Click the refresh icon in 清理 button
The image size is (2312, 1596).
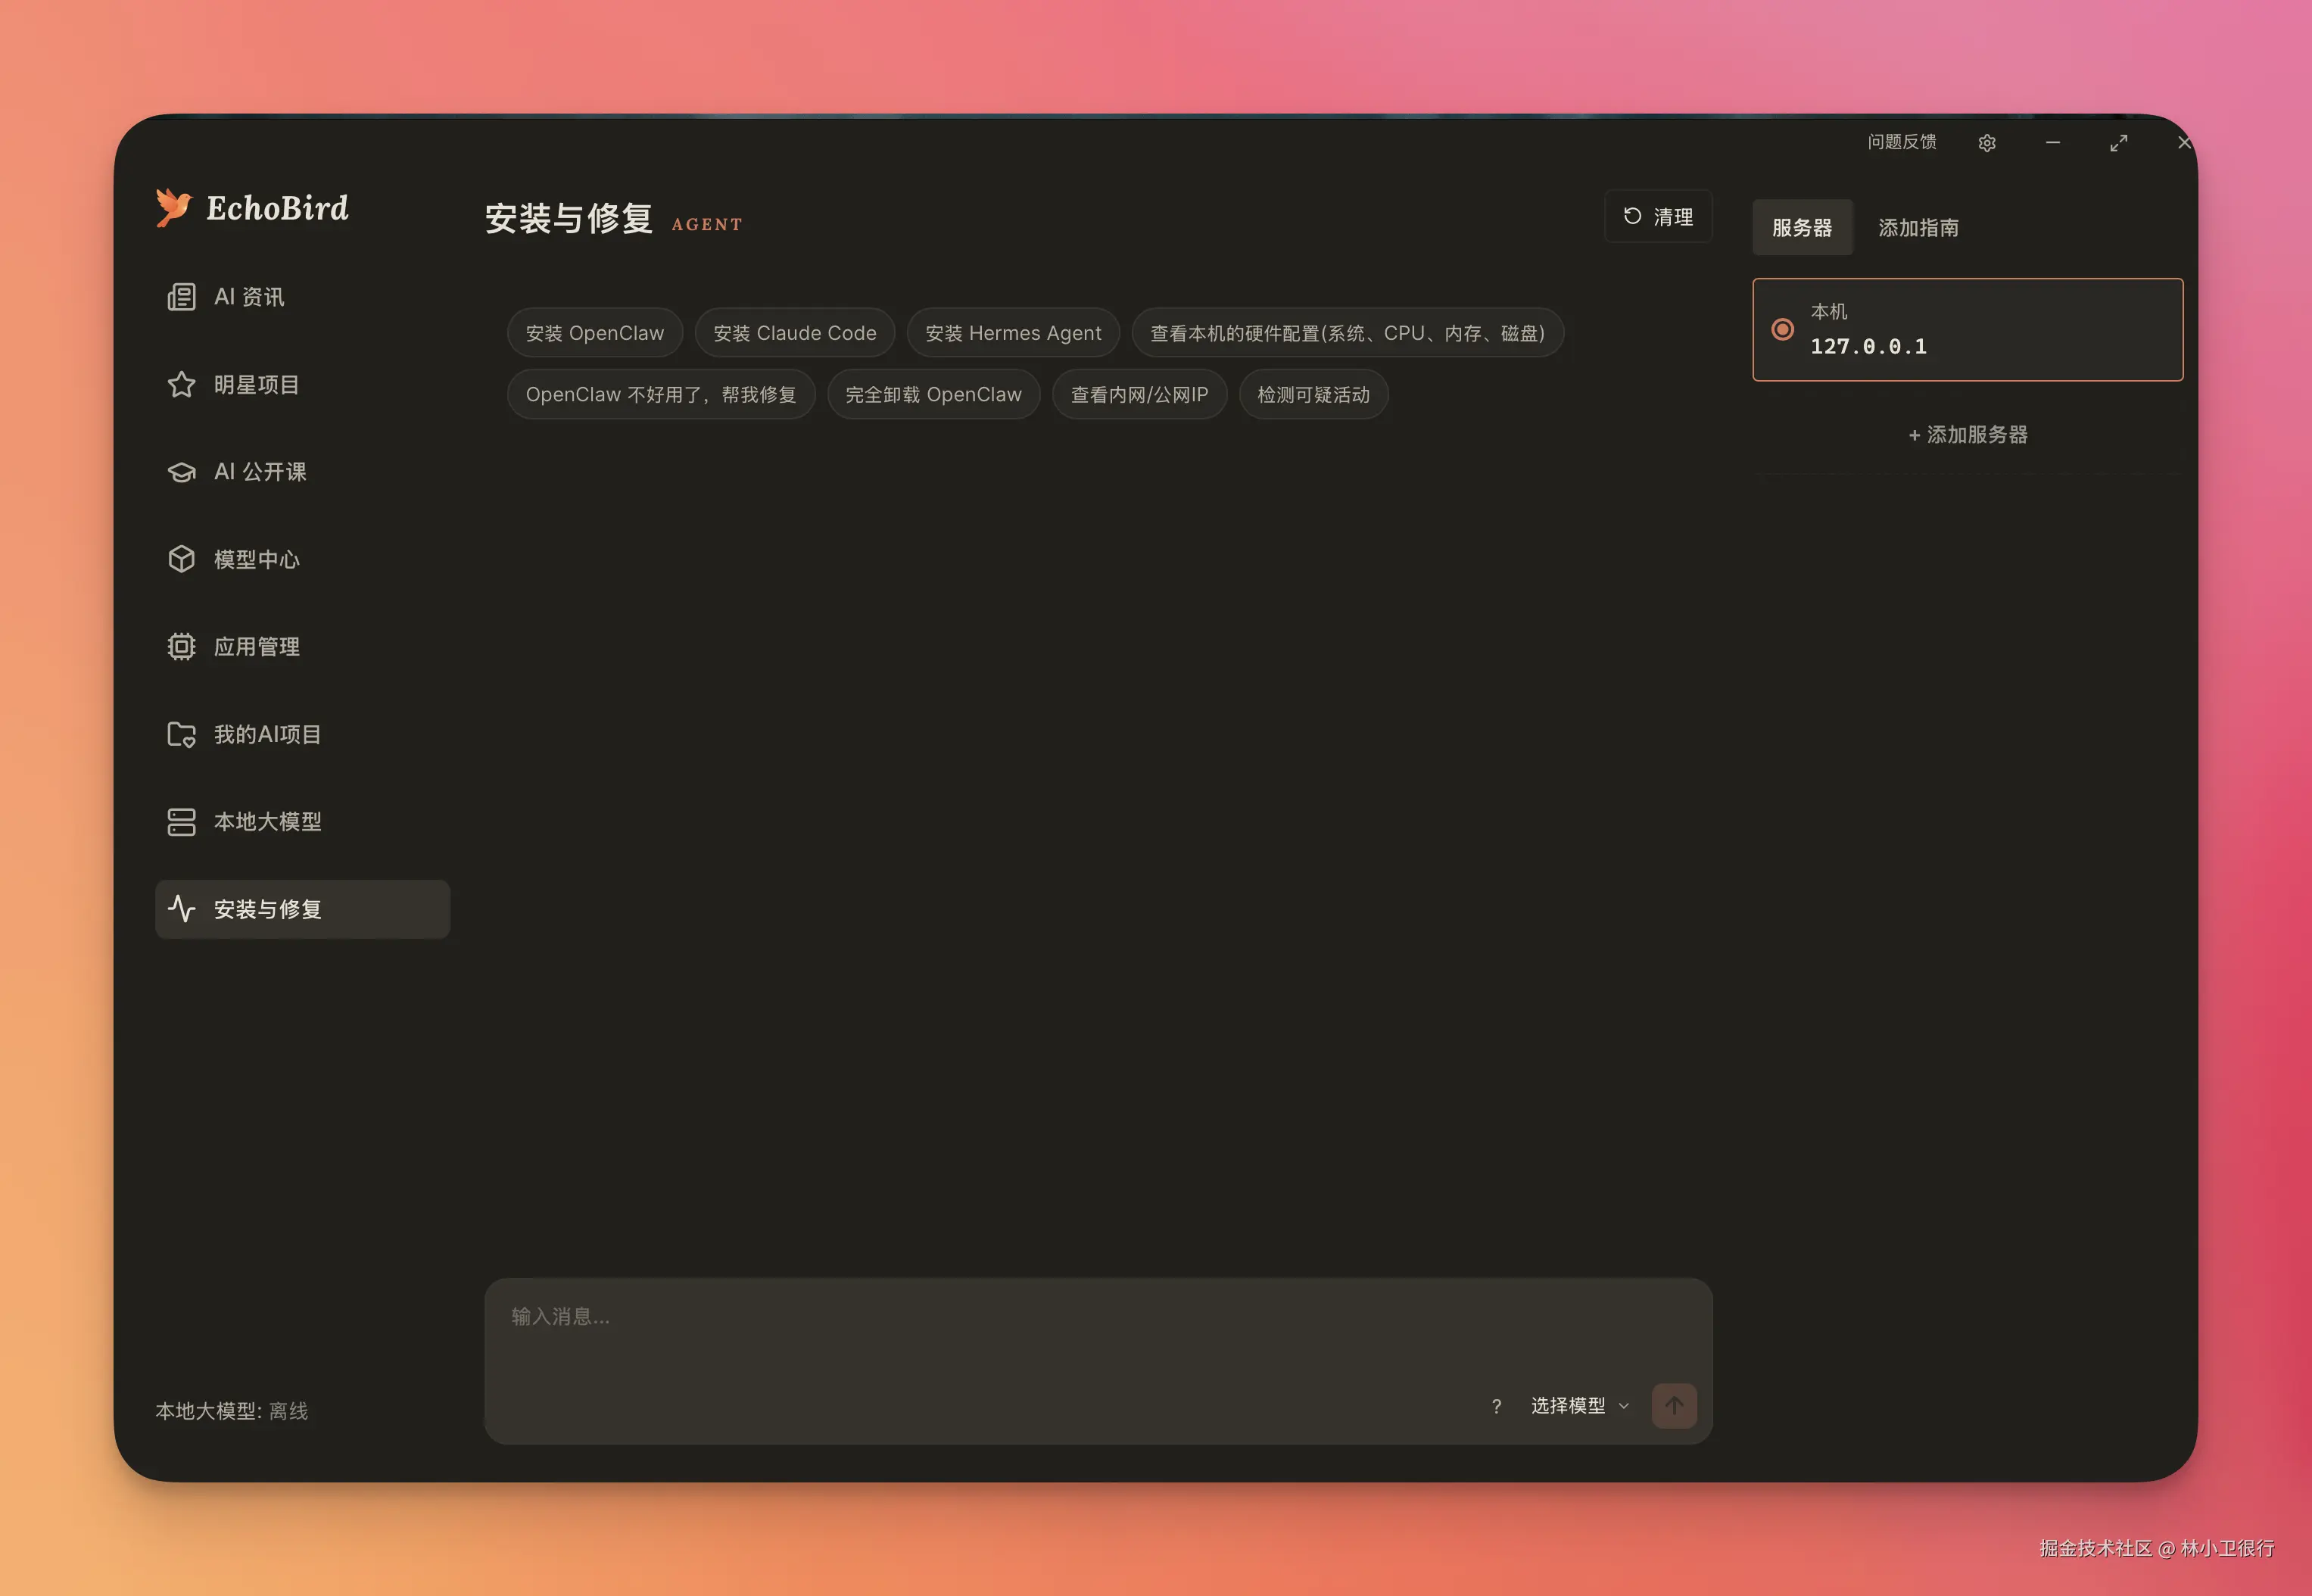coord(1632,216)
